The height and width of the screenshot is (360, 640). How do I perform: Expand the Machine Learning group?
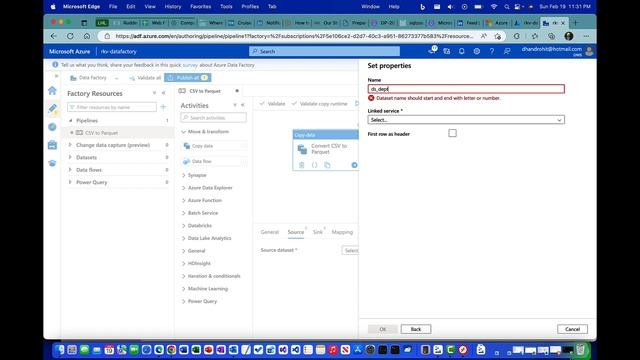tap(184, 289)
